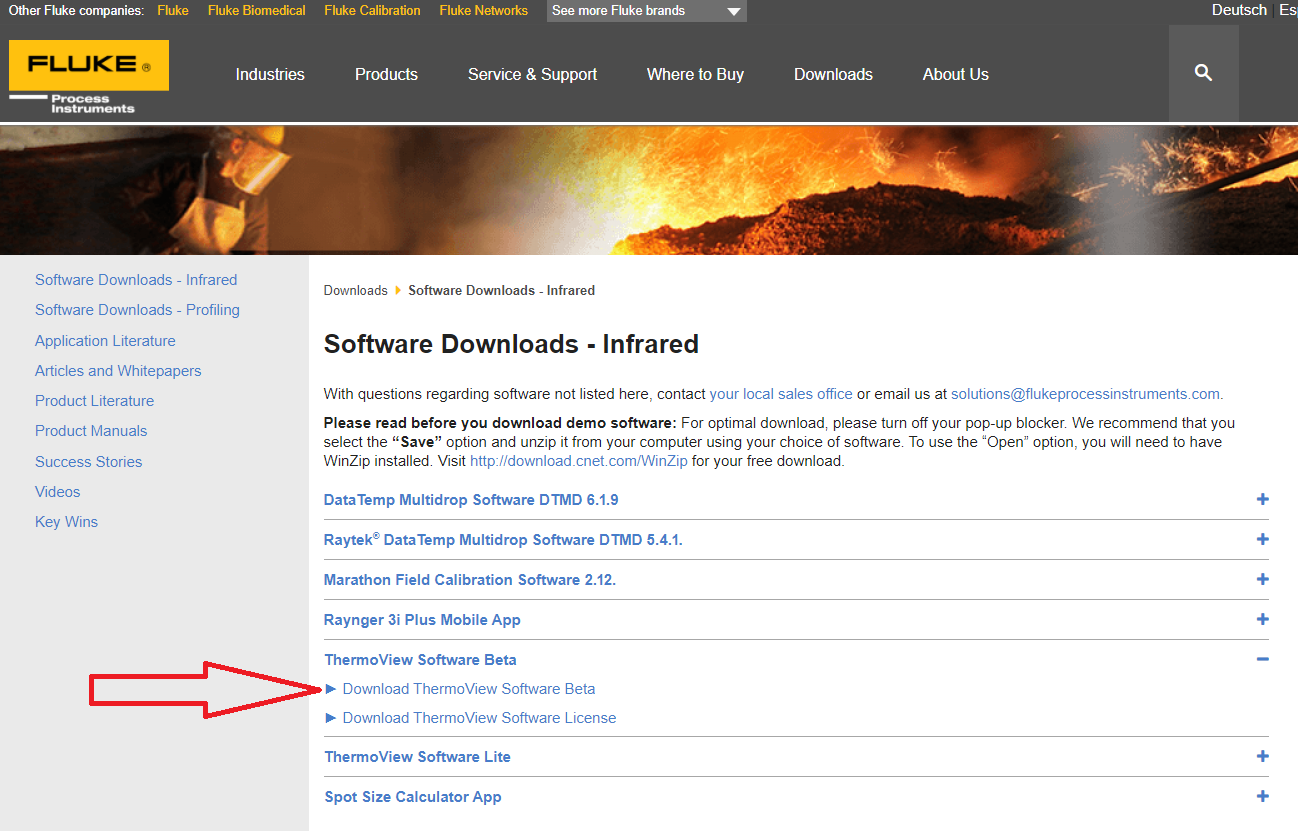Open the download.cnet.com/WinZip link
1298x833 pixels.
(579, 461)
